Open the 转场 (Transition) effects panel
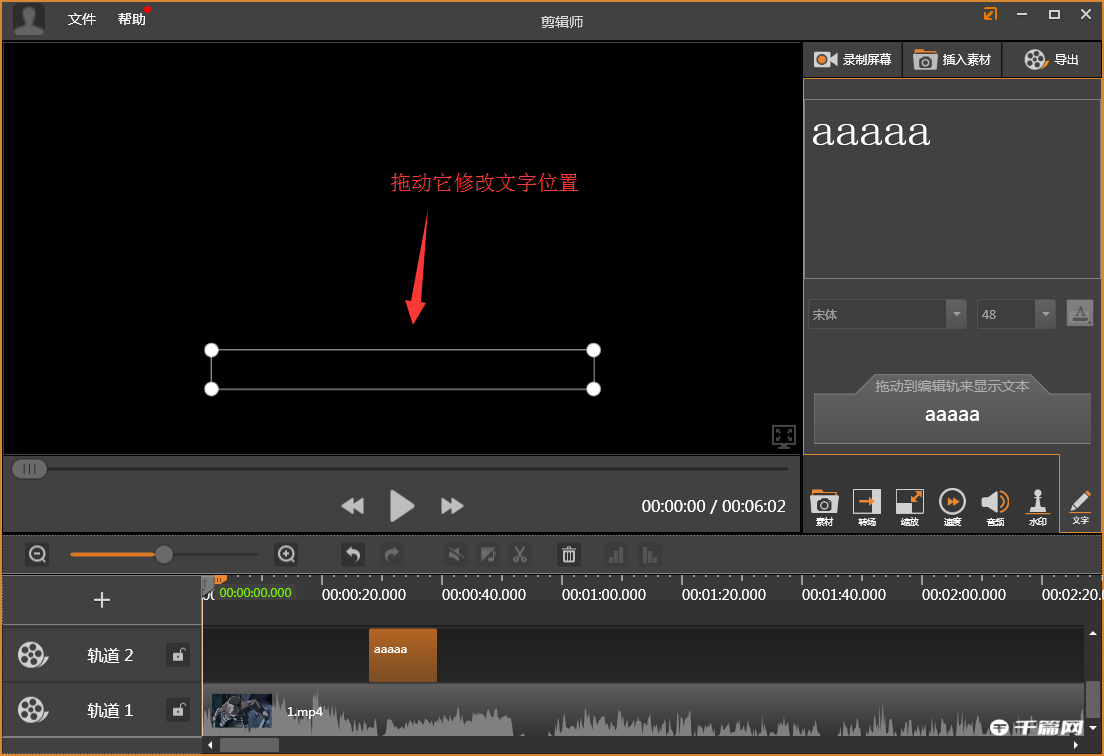Screen dimensions: 1104x756 click(866, 505)
